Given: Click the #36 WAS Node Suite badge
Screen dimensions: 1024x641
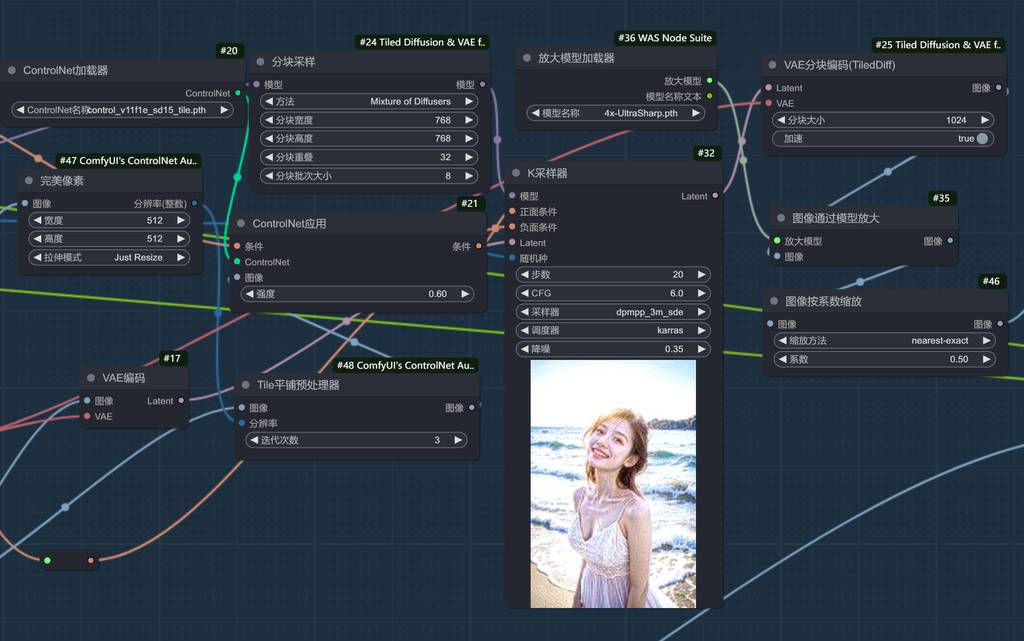Looking at the screenshot, I should tap(665, 38).
